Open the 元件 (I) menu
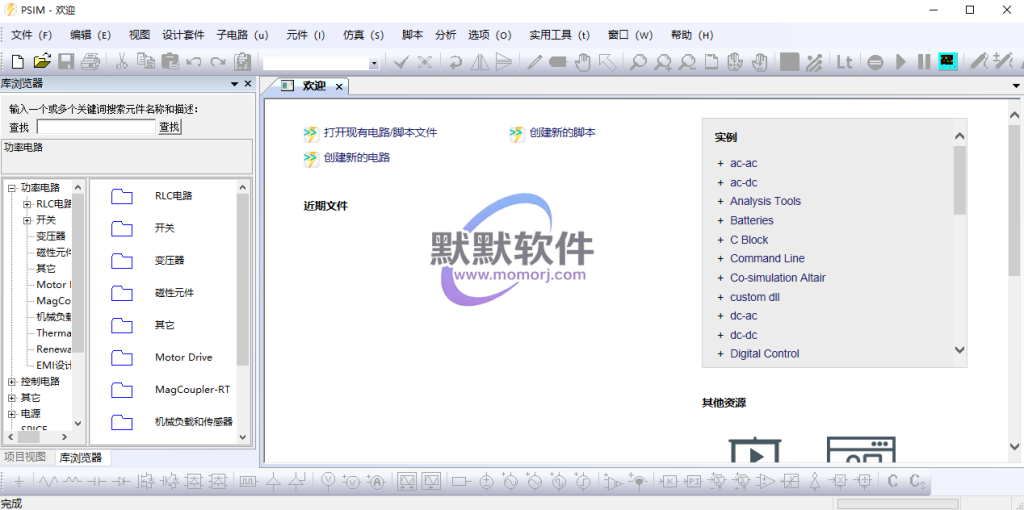This screenshot has width=1024, height=510. point(305,35)
